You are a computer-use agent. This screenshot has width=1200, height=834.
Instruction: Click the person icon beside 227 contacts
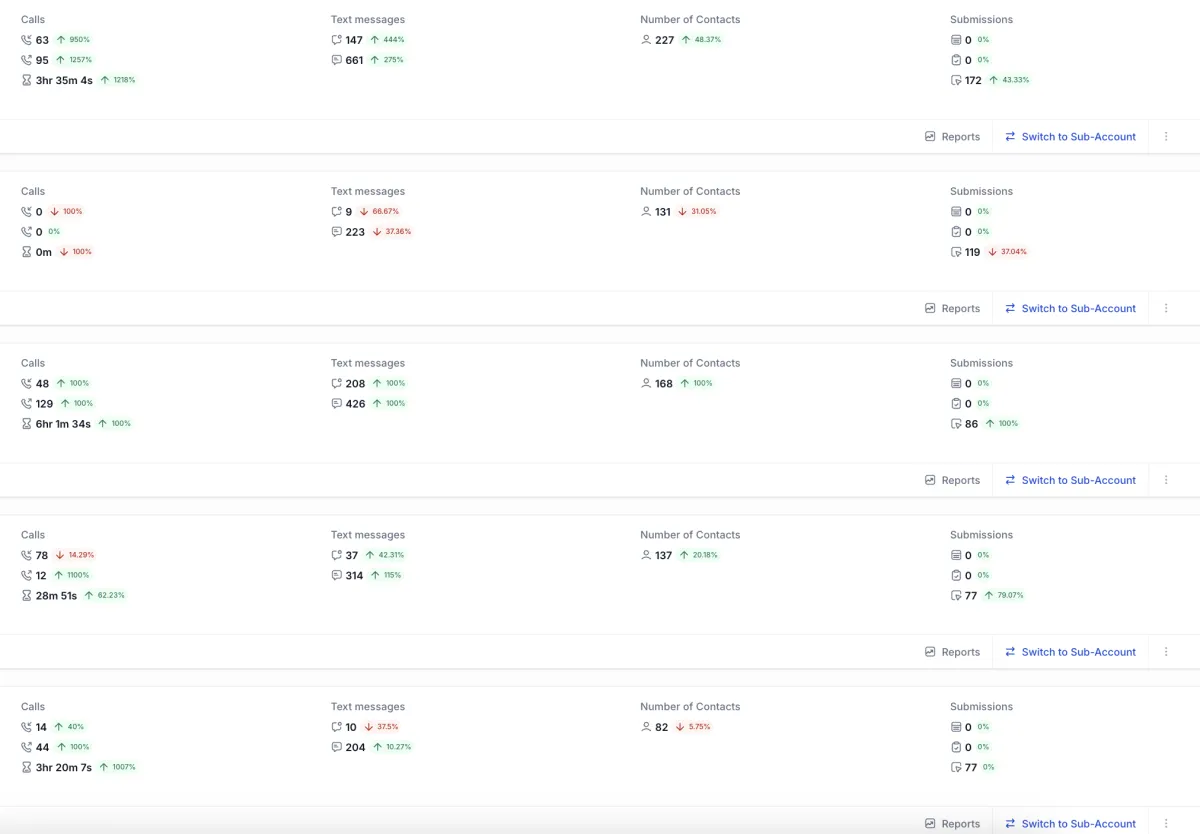coord(646,40)
